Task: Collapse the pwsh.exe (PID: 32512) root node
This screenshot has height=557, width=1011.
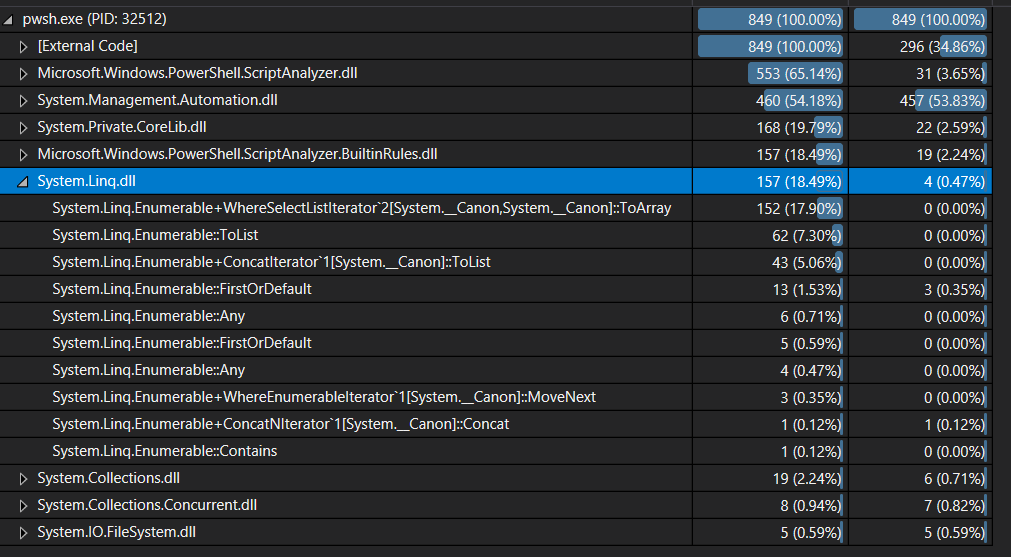Action: pyautogui.click(x=8, y=20)
